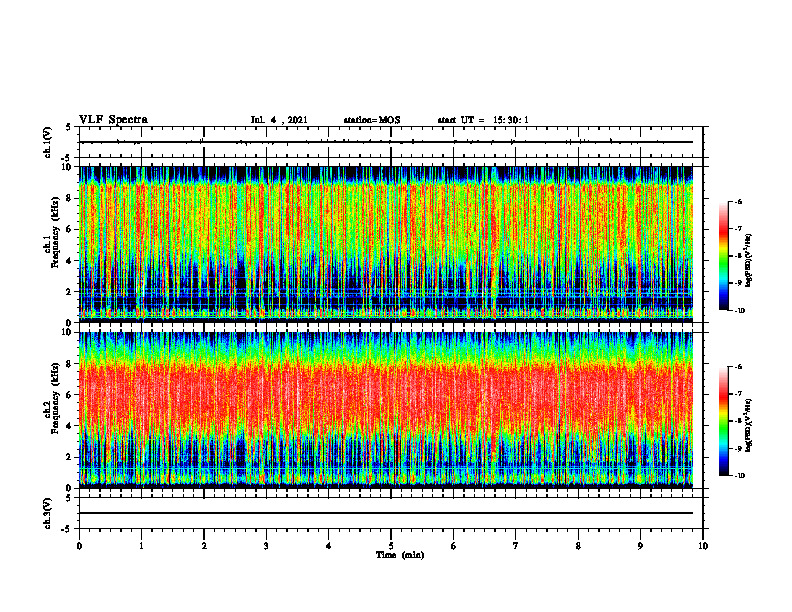Click the ch.1 frequency axis "2" tick label
Screen dimensions: 792x612
click(x=70, y=292)
